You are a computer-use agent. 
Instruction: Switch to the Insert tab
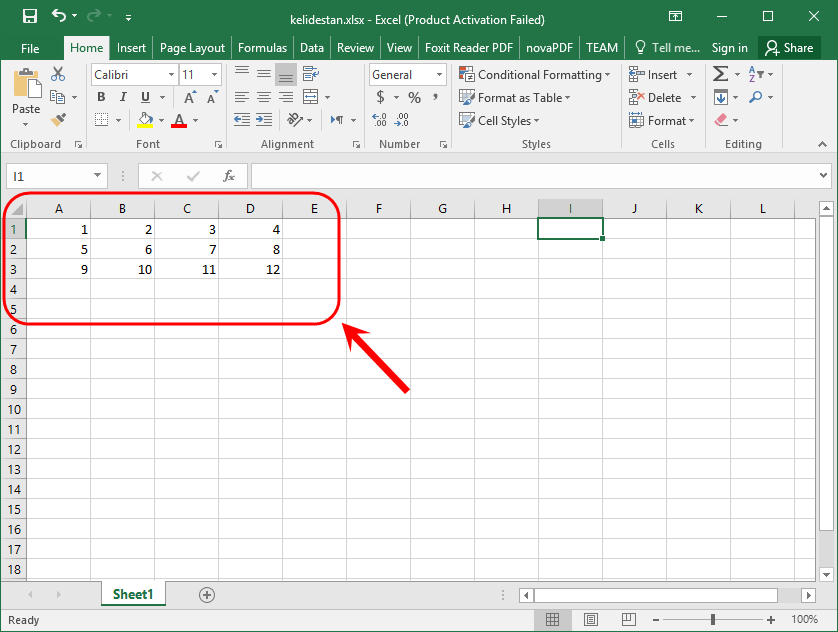pyautogui.click(x=131, y=48)
